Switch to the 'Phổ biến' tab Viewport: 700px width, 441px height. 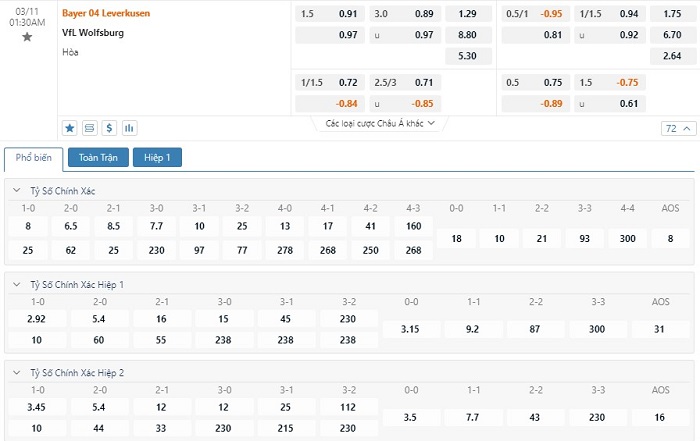pos(34,158)
